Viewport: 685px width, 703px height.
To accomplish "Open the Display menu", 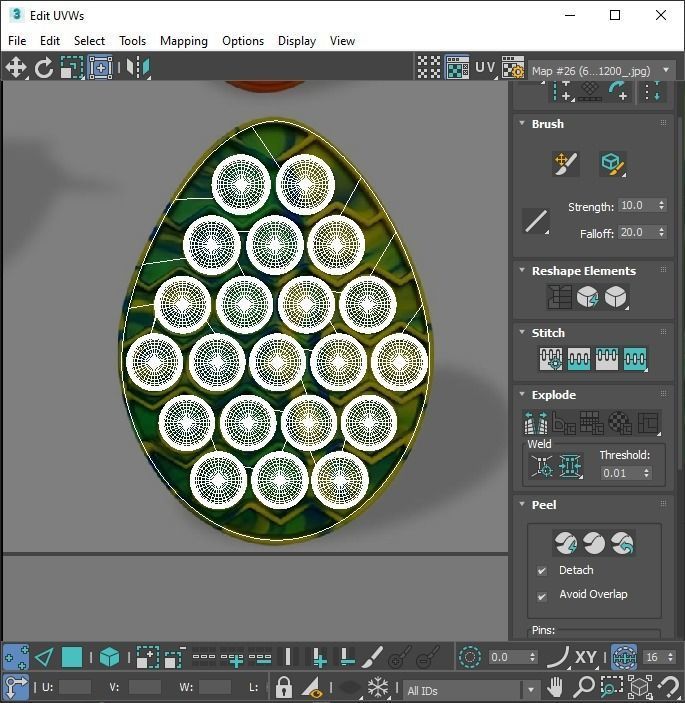I will click(x=297, y=41).
